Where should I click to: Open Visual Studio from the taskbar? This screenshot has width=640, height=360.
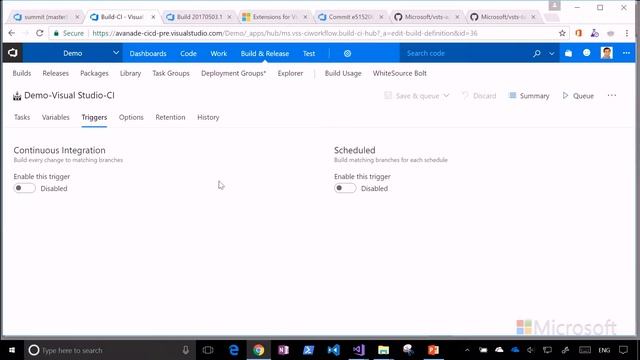click(358, 350)
